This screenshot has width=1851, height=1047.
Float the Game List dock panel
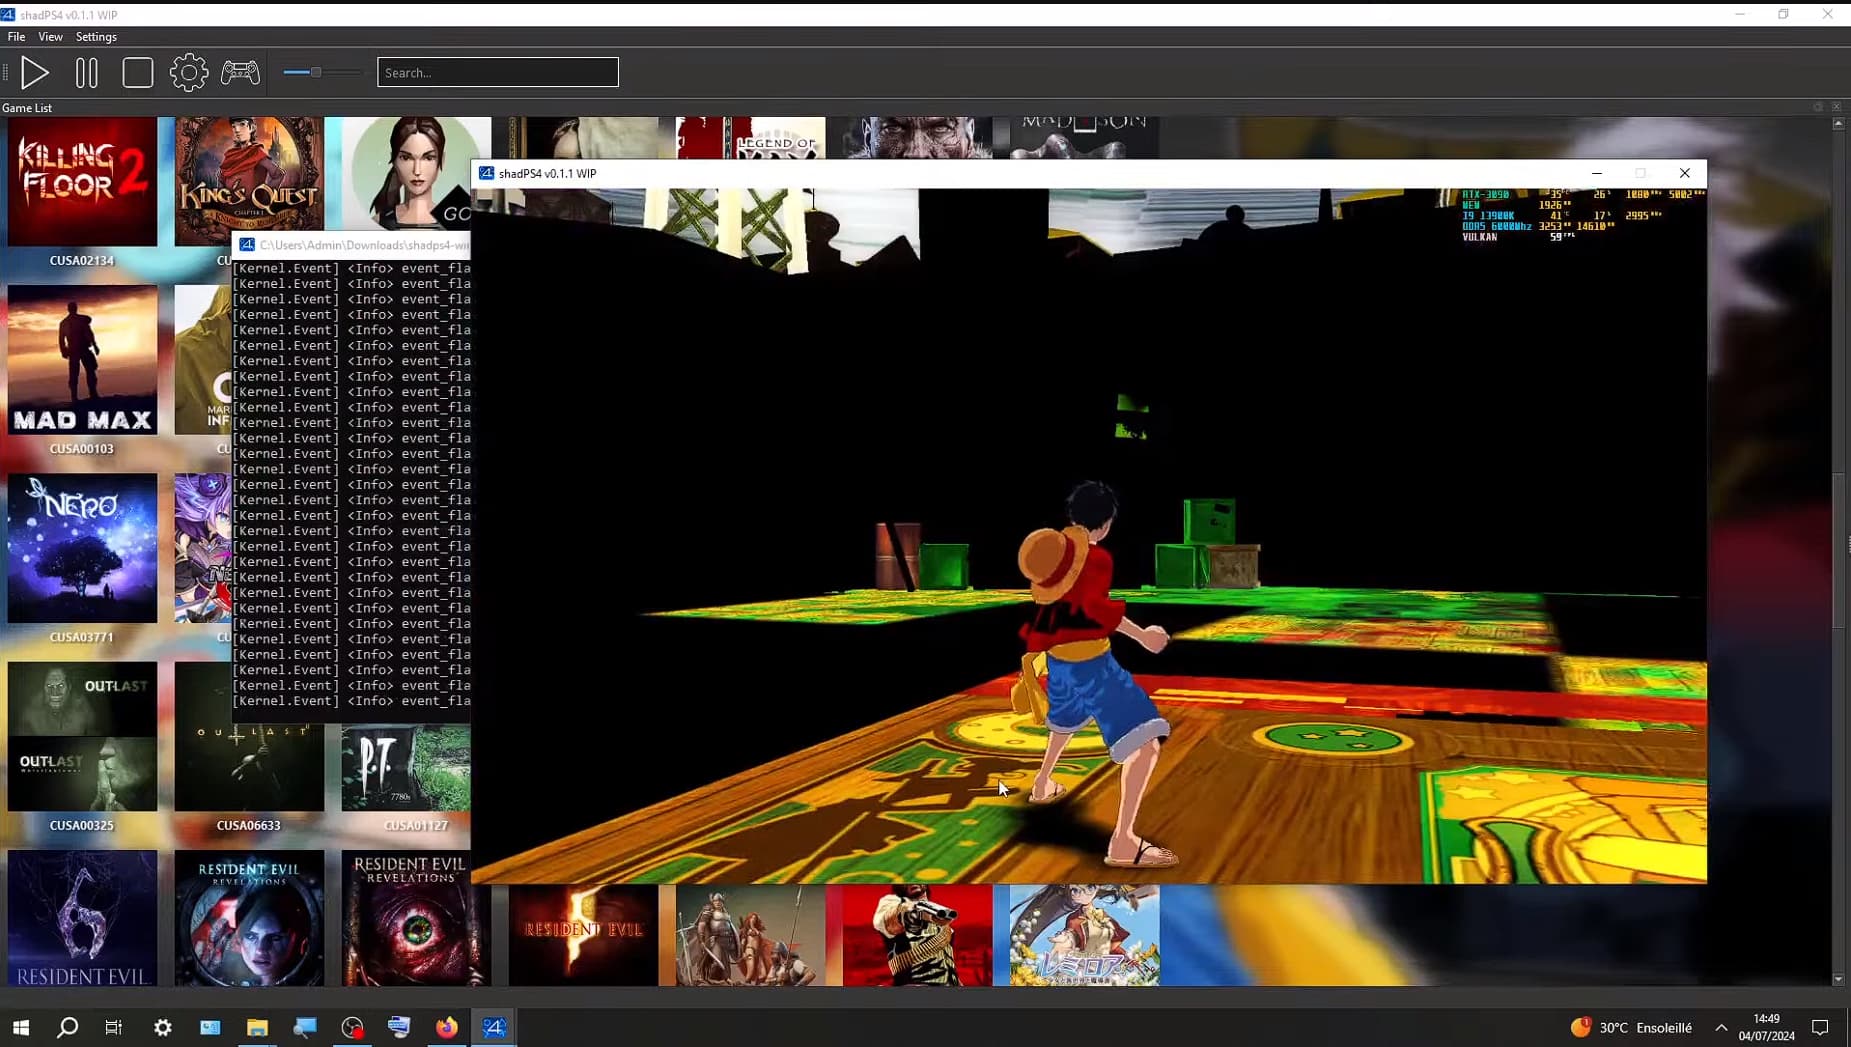(1819, 107)
